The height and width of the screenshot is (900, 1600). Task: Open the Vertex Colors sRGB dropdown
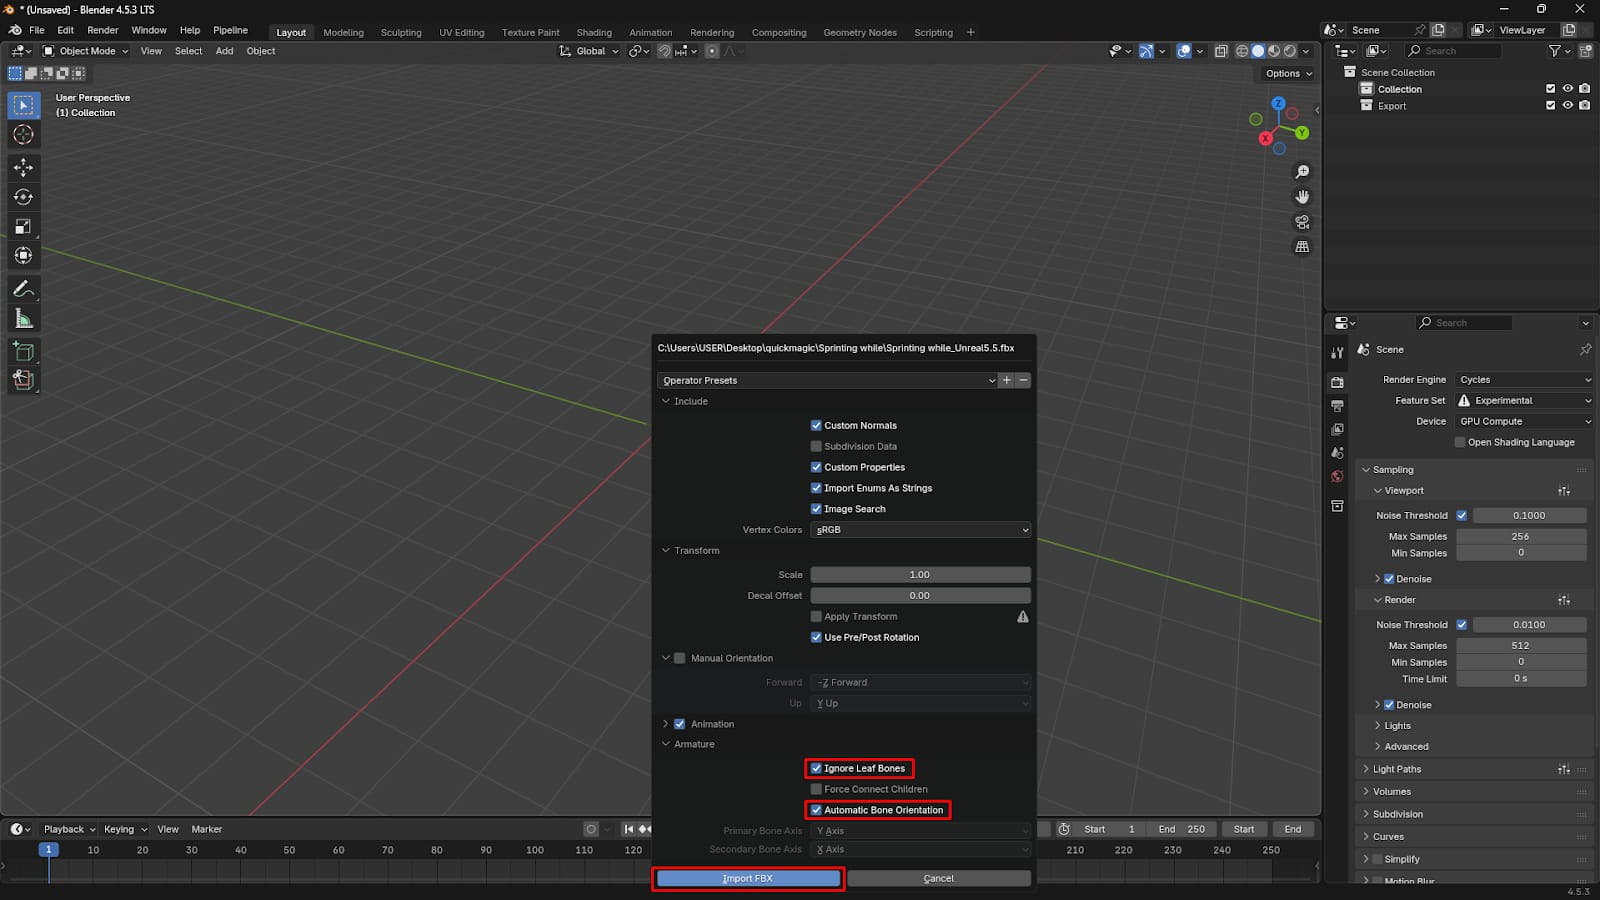click(920, 530)
